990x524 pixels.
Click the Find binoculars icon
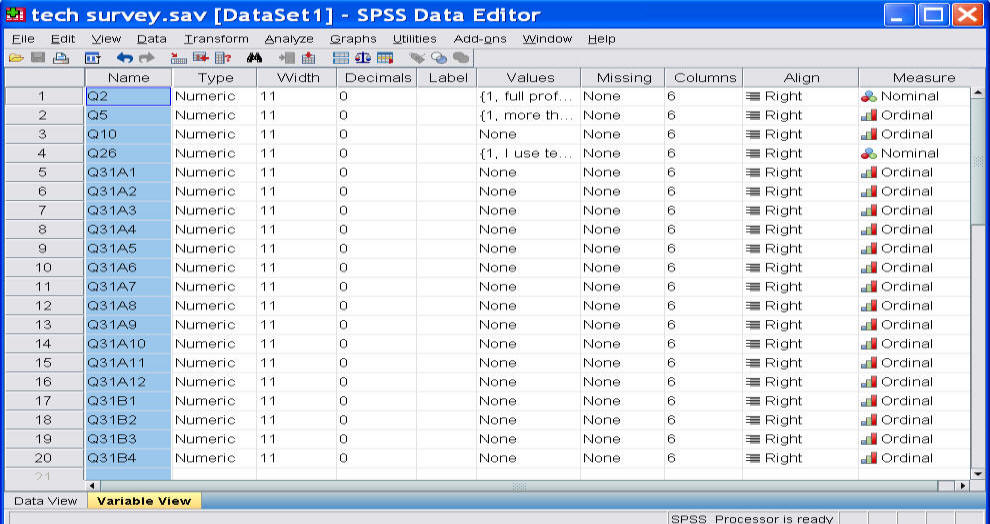point(256,58)
